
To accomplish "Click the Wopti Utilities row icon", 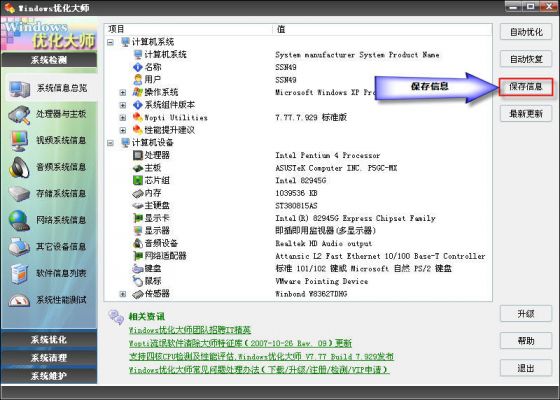I will (x=138, y=118).
